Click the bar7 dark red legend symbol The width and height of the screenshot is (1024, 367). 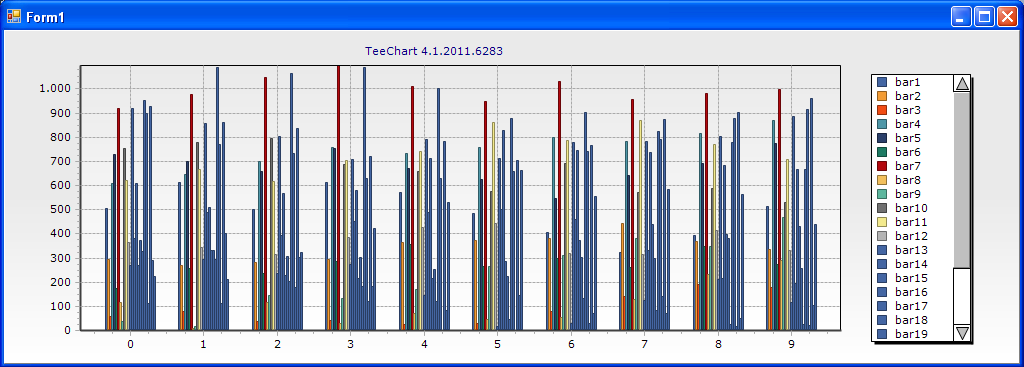point(882,167)
